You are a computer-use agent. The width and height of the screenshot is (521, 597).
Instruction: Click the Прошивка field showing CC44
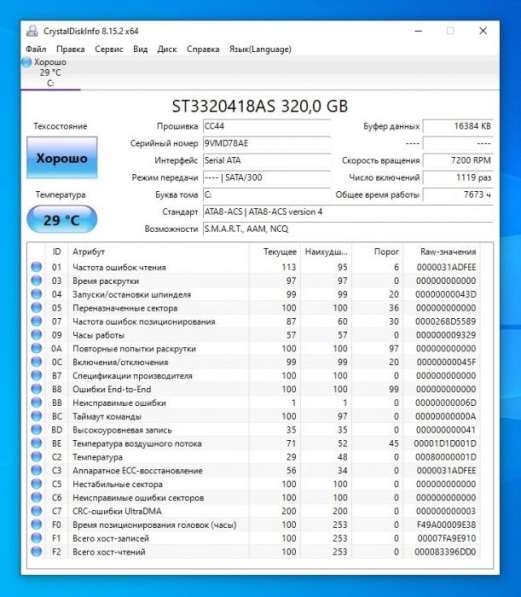point(267,126)
